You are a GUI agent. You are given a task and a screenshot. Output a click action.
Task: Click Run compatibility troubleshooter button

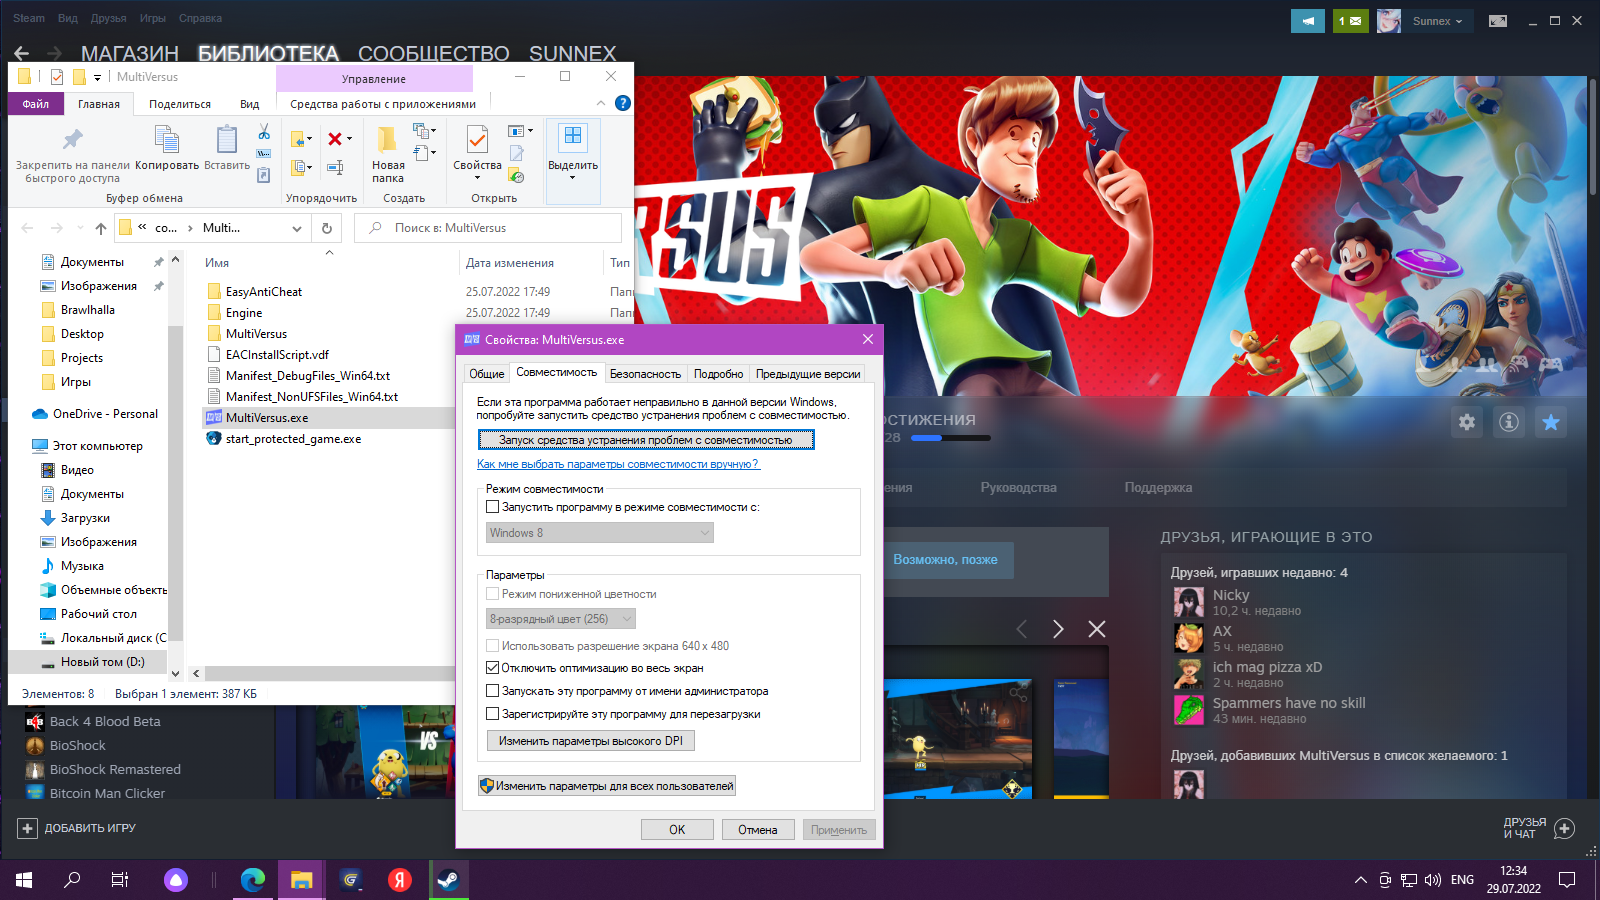pyautogui.click(x=646, y=440)
